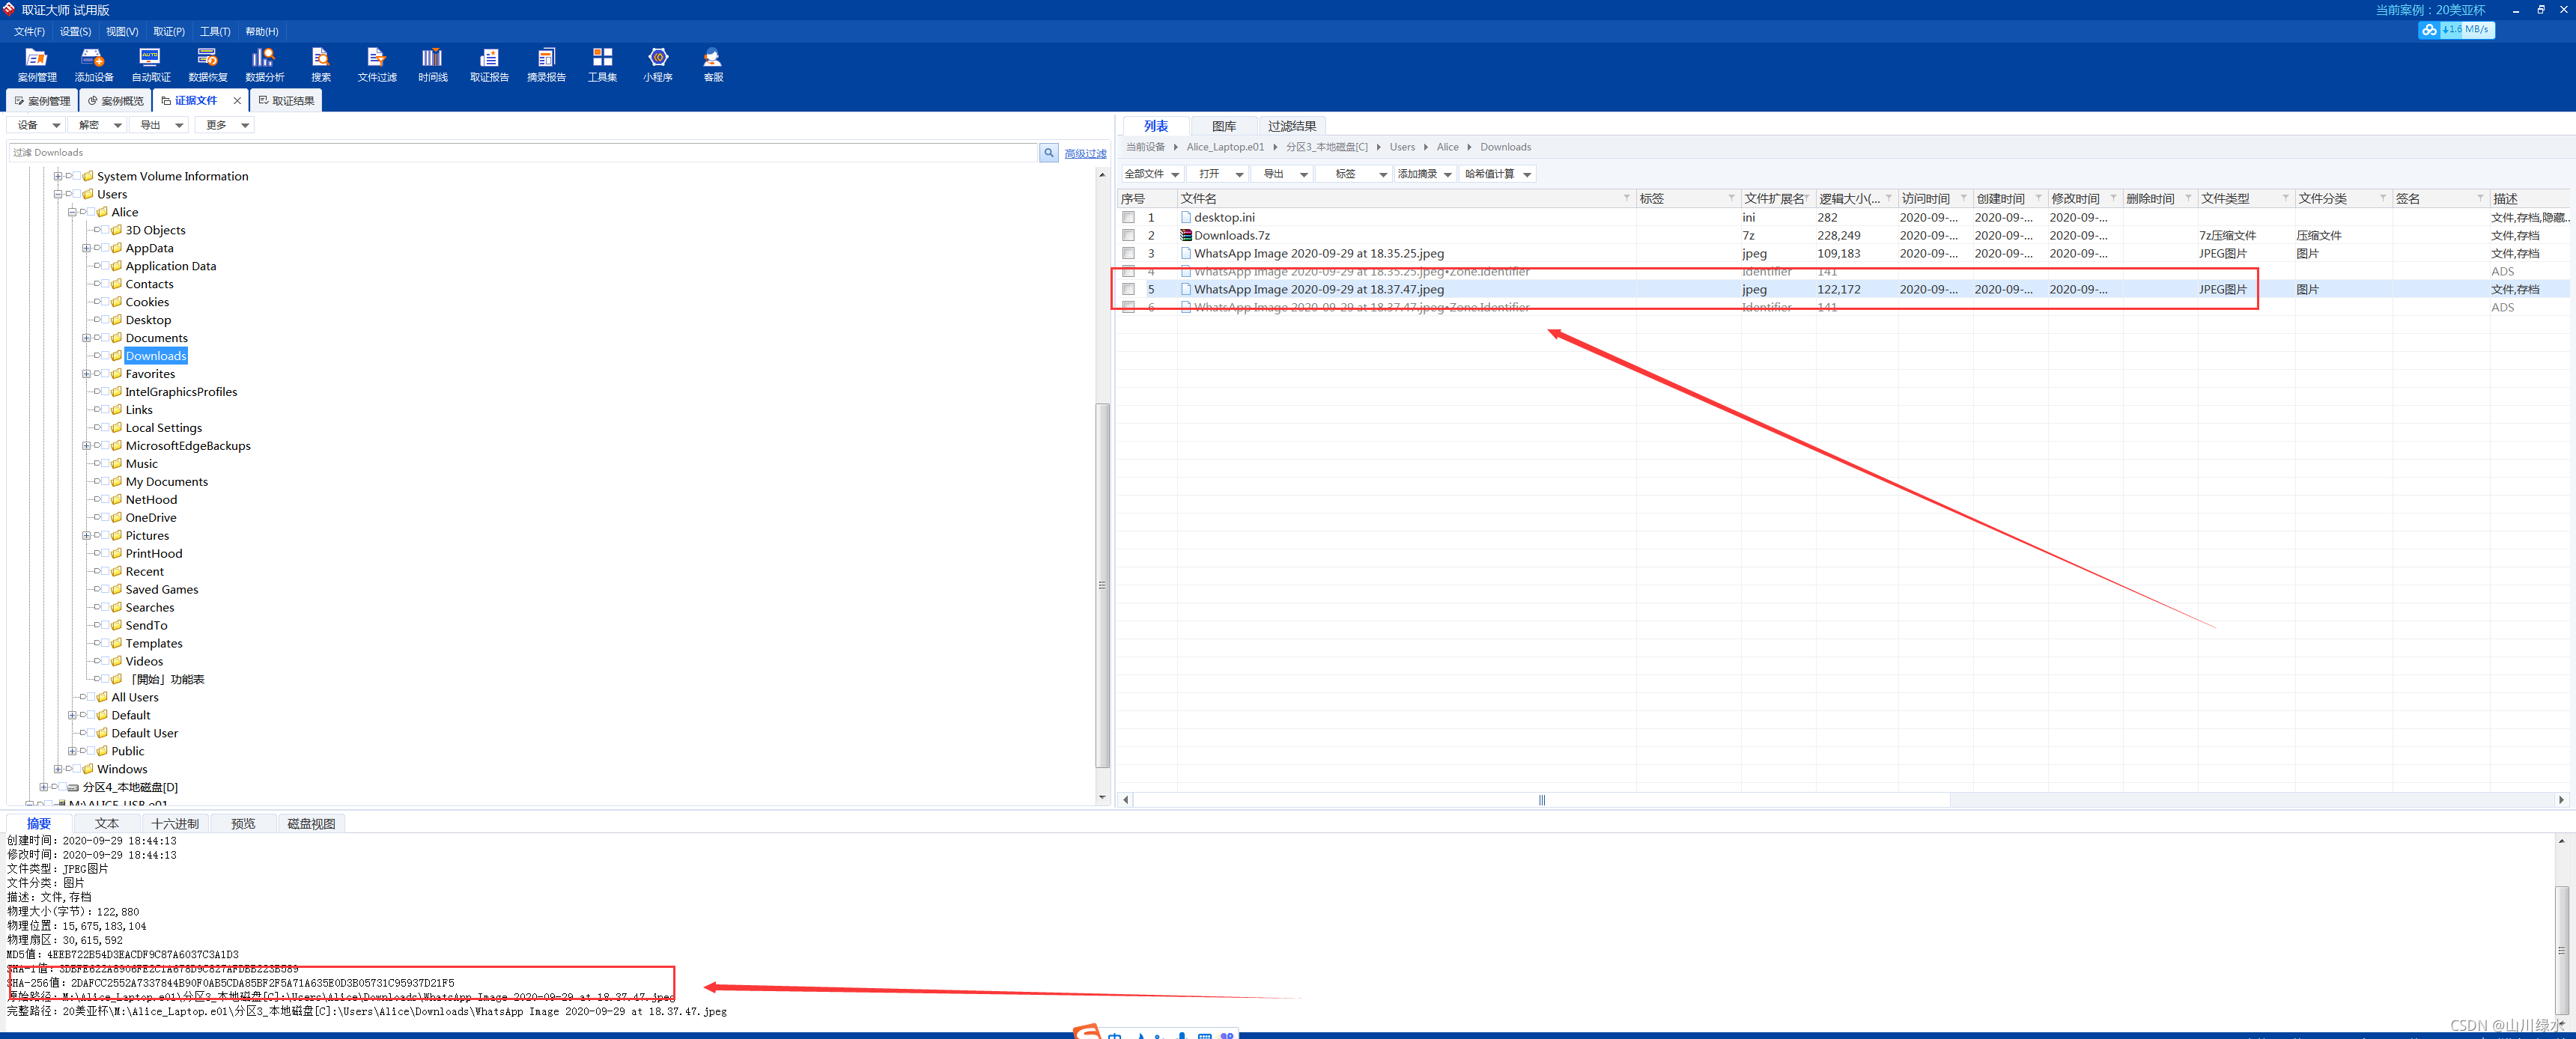Screen dimensions: 2576x1039
Task: Check the Pictures folder checkbox in tree
Action: (105, 536)
